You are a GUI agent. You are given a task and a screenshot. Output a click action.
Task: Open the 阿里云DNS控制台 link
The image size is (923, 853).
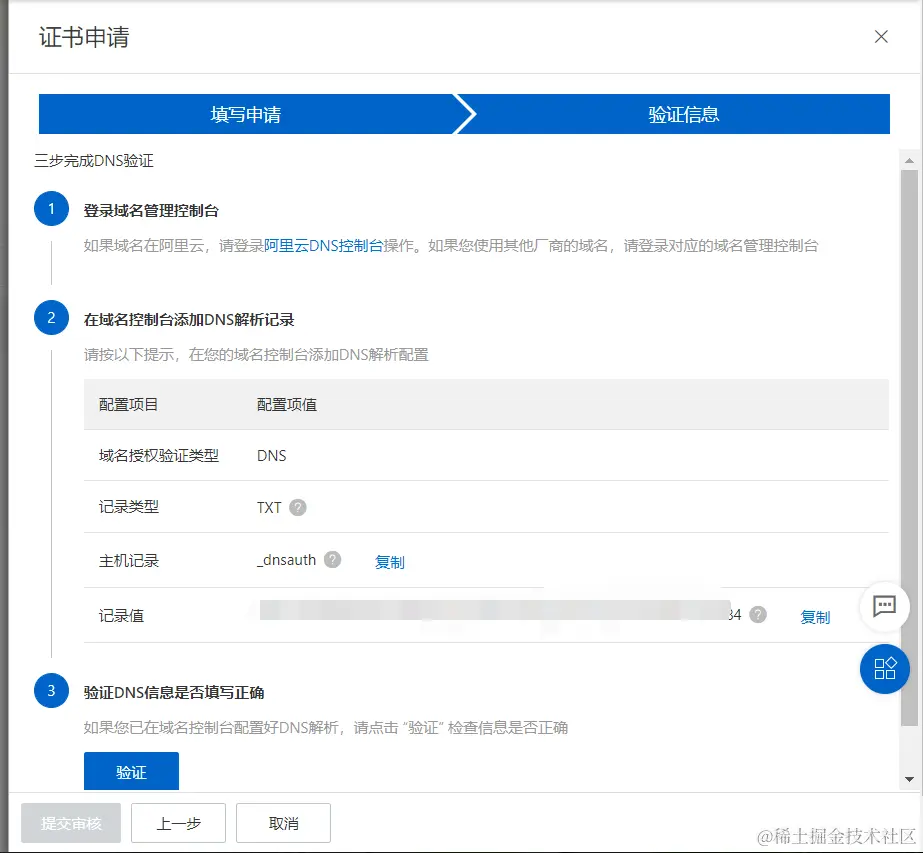pos(323,245)
